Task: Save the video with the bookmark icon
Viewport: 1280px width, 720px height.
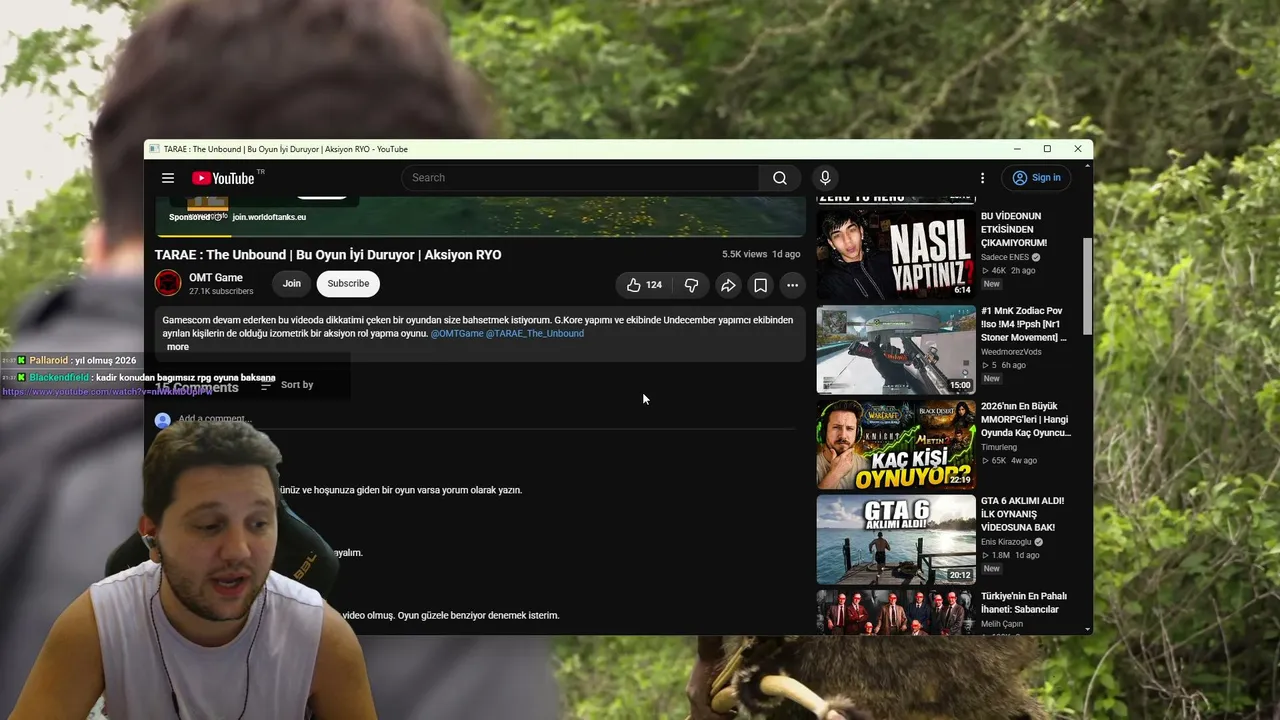Action: (x=760, y=285)
